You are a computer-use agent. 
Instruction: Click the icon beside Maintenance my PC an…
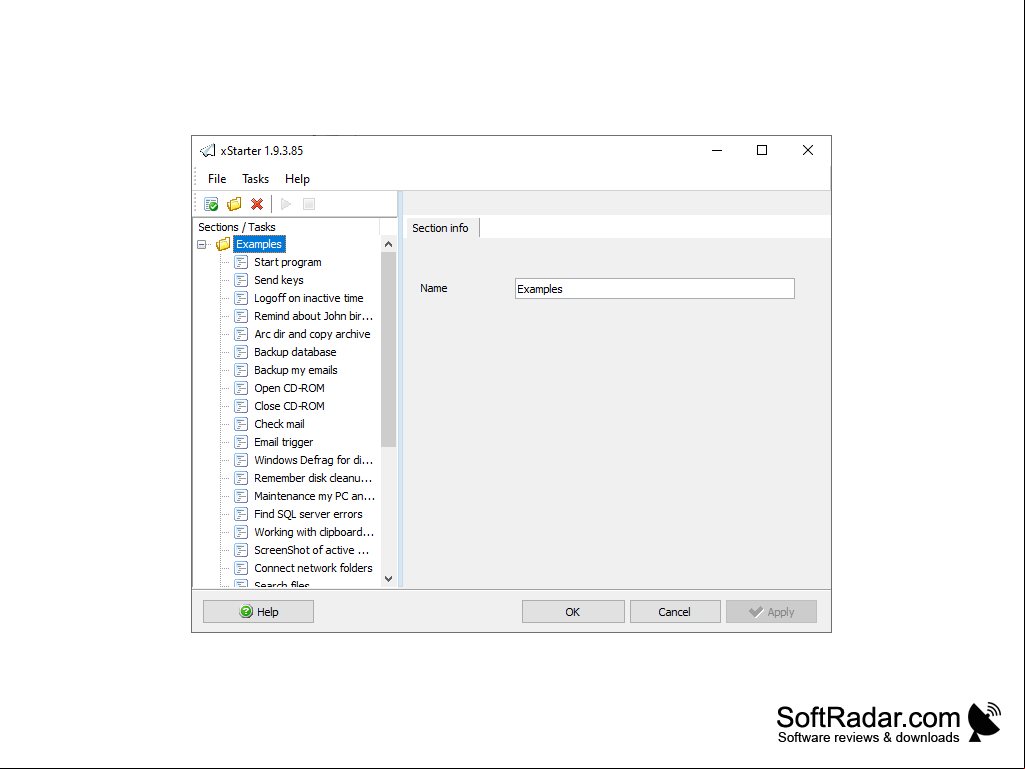pos(241,496)
